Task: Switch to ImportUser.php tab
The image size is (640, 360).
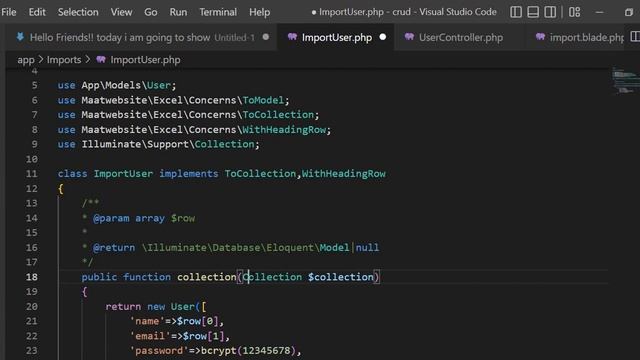Action: coord(337,38)
